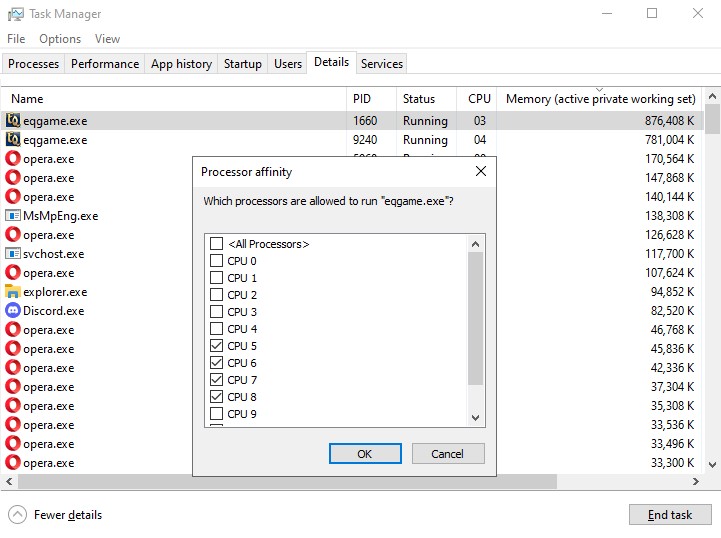The image size is (721, 538).
Task: Check the CPU 0 checkbox
Action: click(216, 261)
